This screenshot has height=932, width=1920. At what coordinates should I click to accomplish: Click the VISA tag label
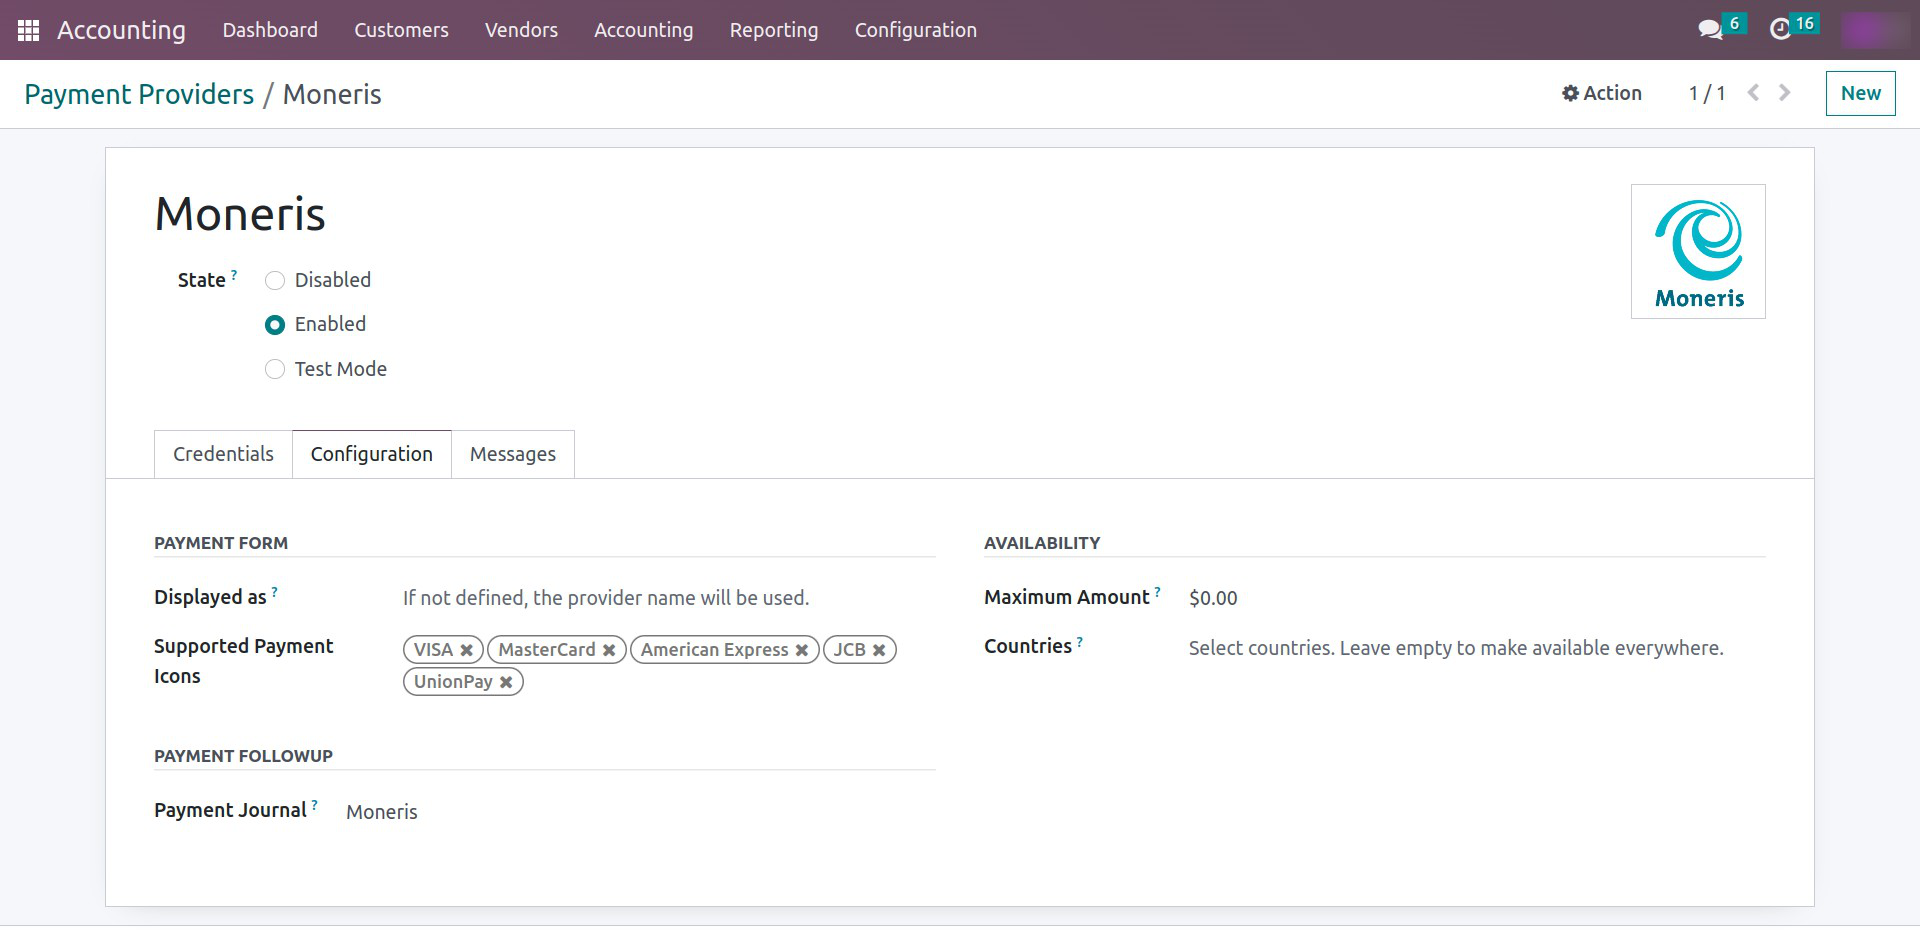click(433, 650)
